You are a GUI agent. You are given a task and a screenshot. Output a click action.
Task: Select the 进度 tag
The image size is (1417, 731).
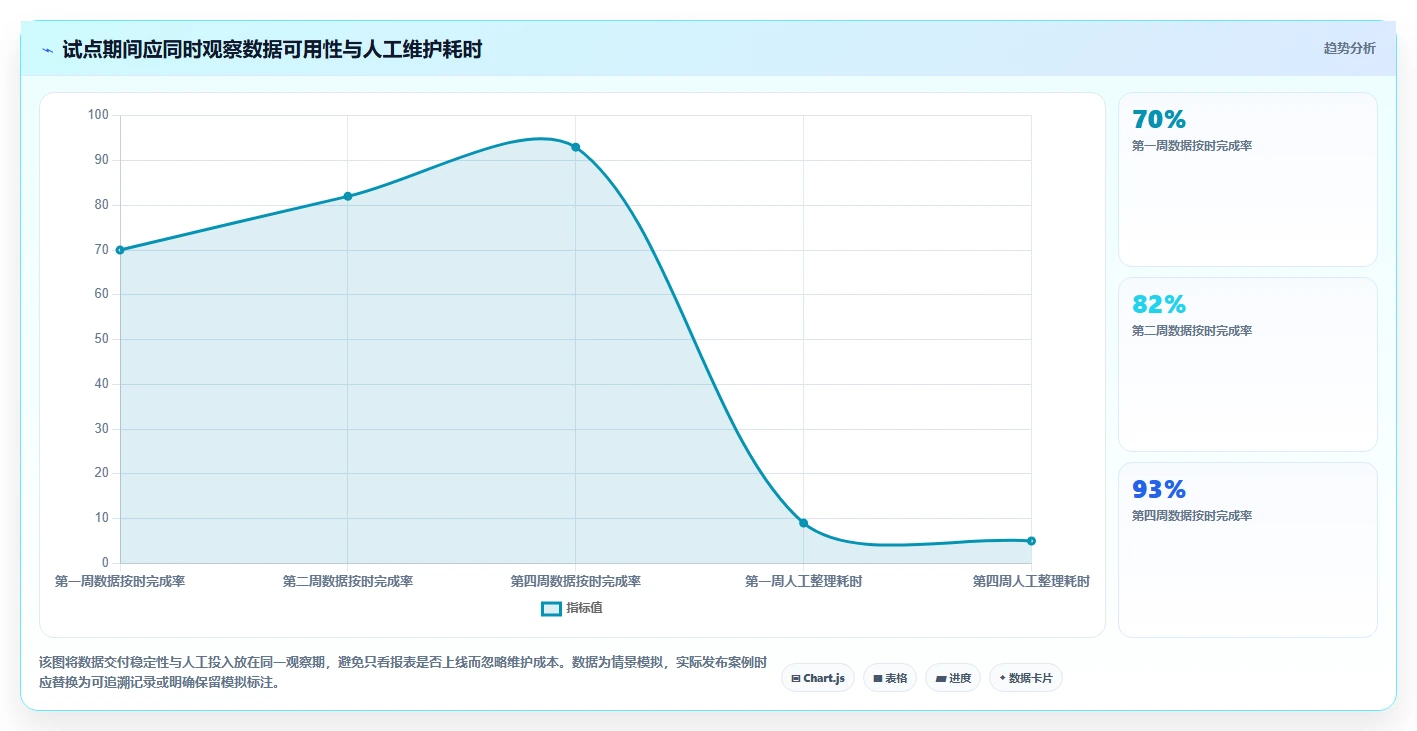[953, 678]
